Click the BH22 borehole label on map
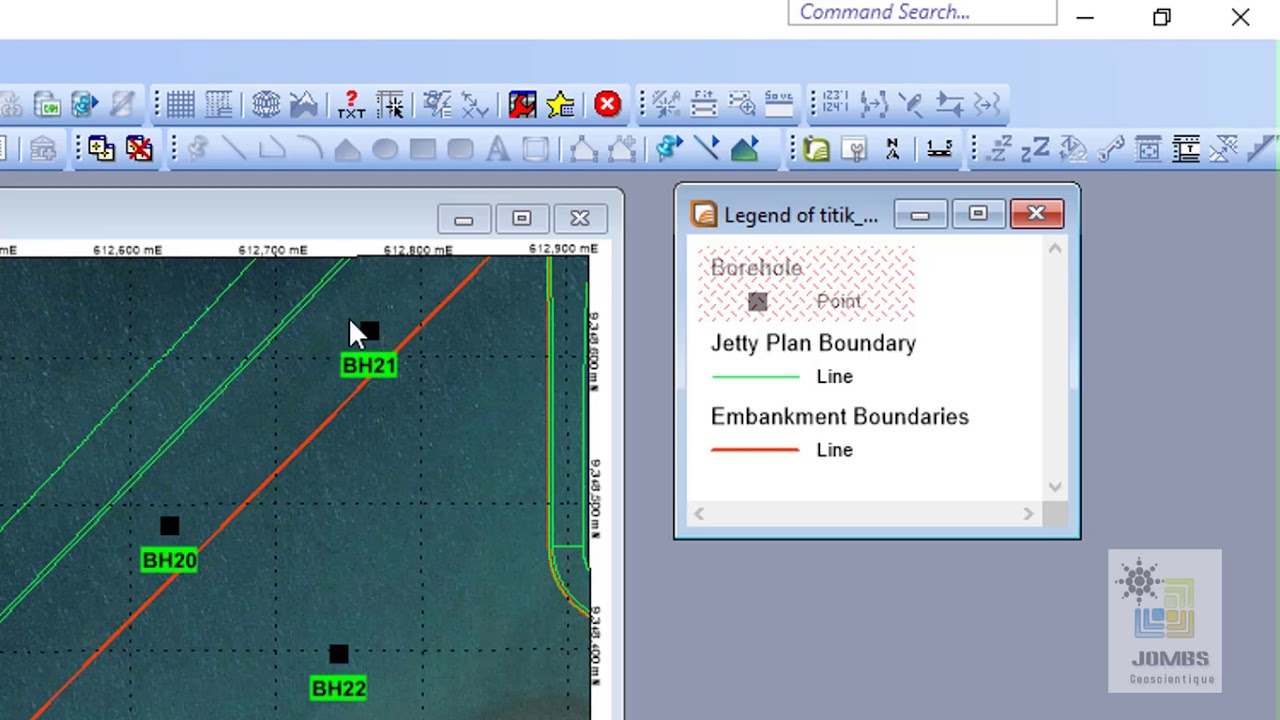 click(x=338, y=688)
